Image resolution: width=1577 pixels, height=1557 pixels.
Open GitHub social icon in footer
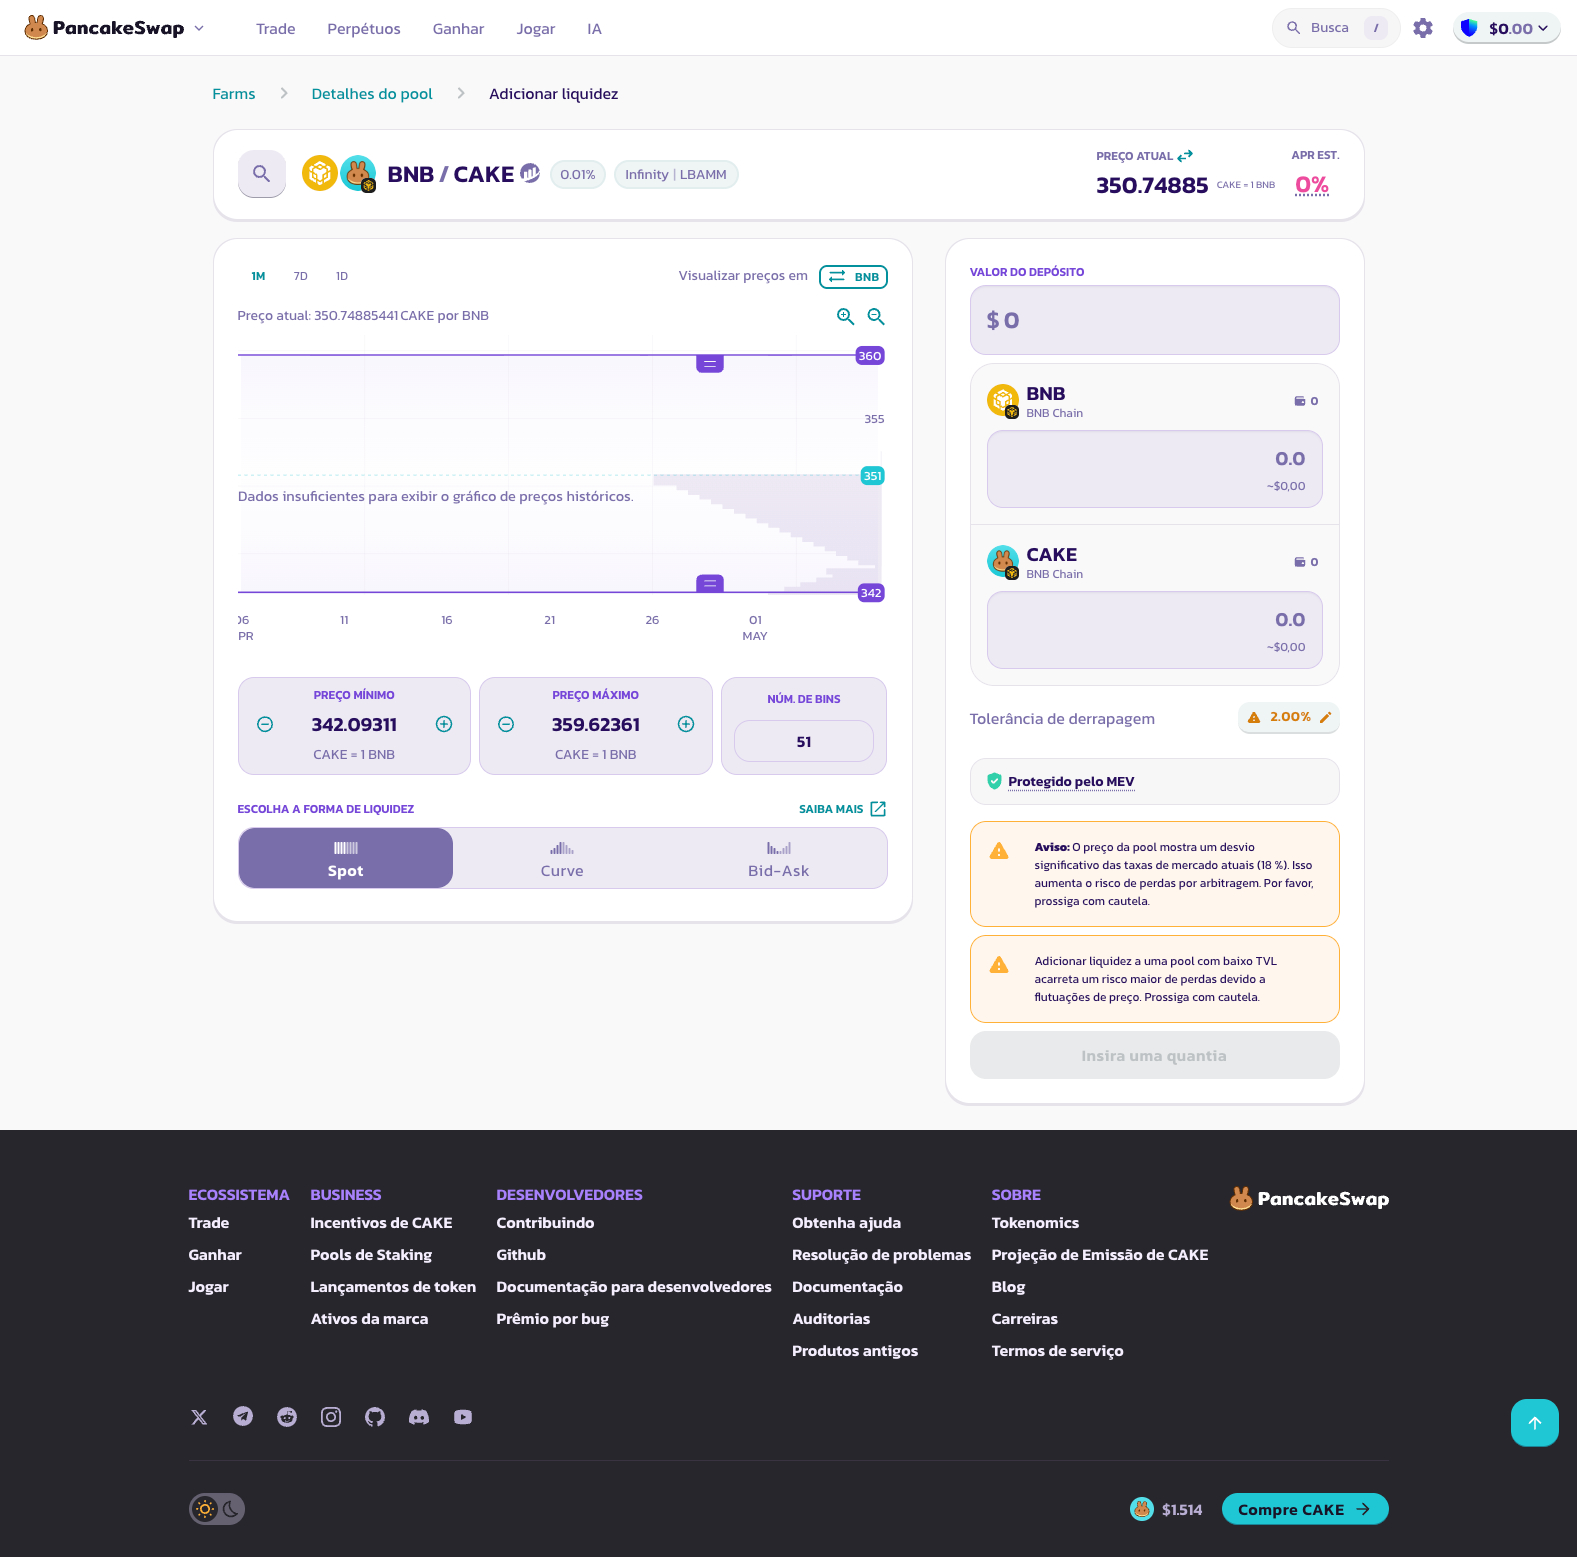pyautogui.click(x=375, y=1417)
